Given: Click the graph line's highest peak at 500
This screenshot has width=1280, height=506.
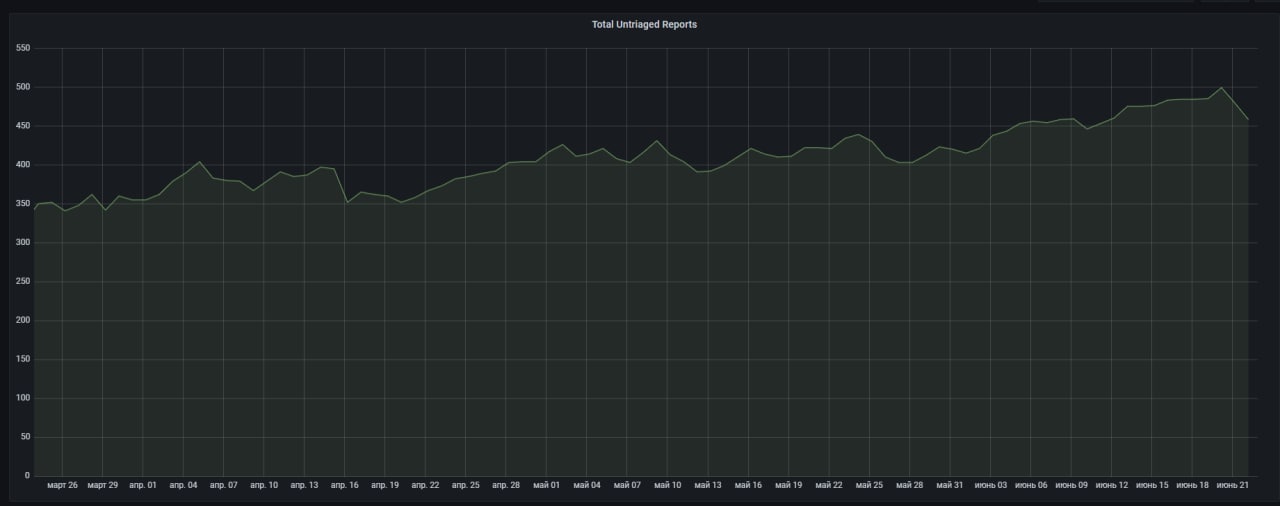Looking at the screenshot, I should 1221,87.
